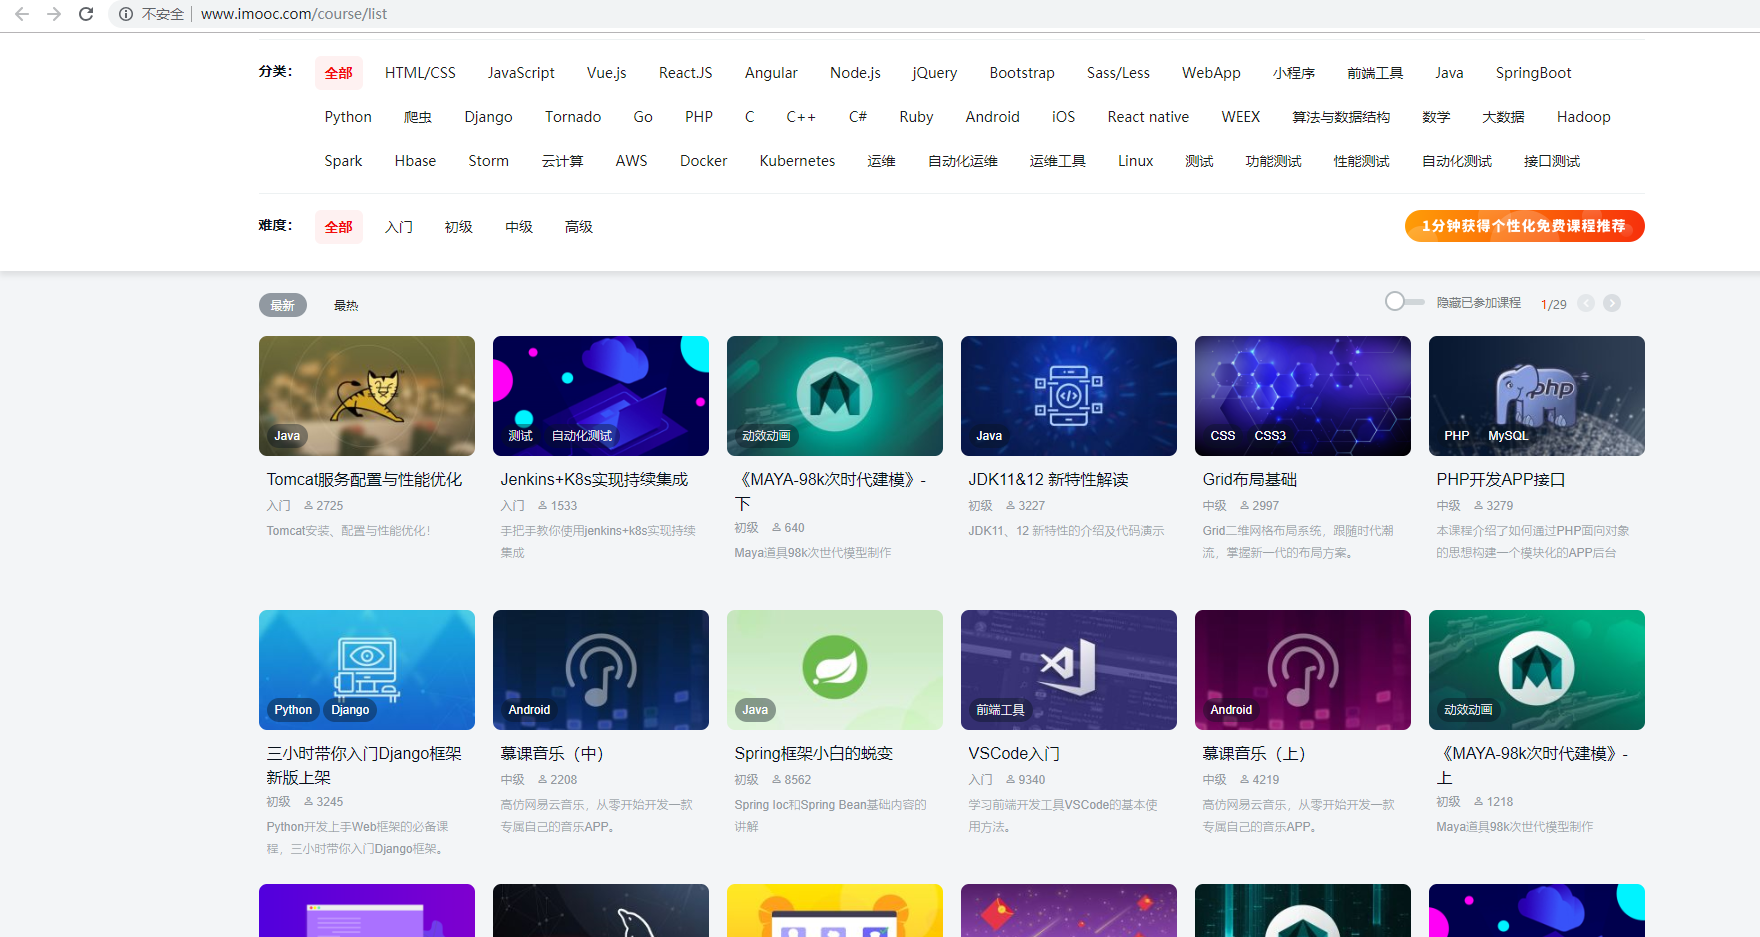Go back using the browser back arrow
The image size is (1760, 937).
click(22, 14)
